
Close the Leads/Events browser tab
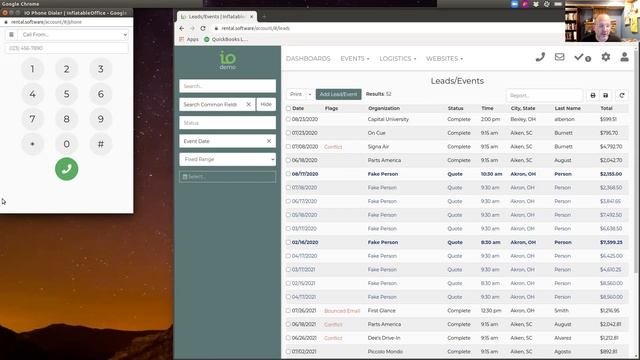[251, 17]
